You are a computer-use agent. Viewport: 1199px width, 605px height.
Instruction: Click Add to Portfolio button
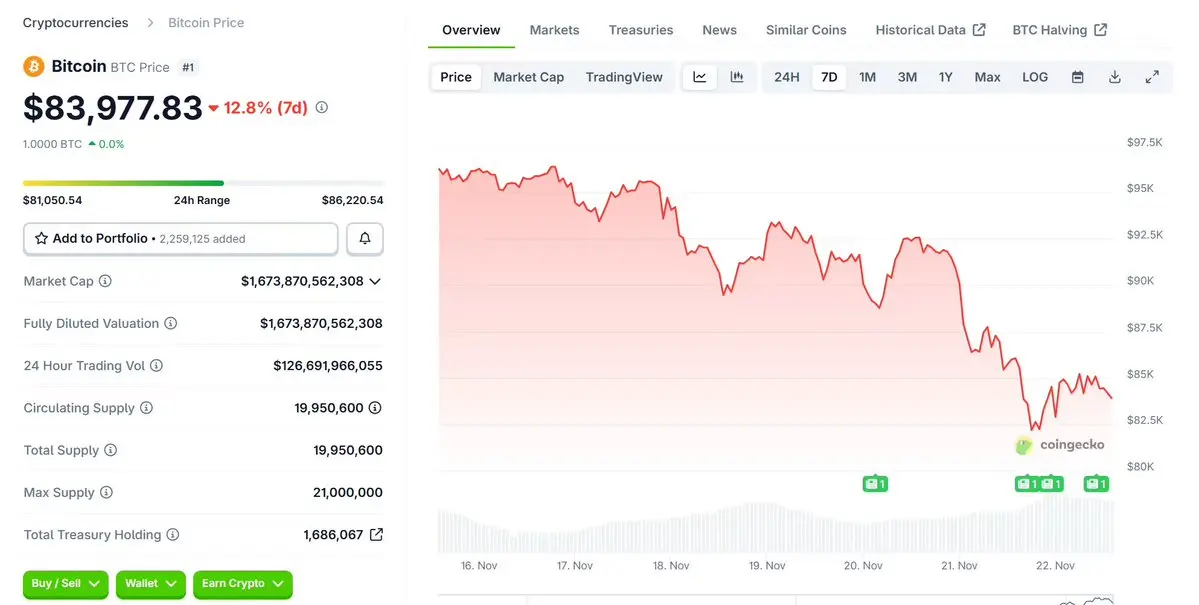180,239
